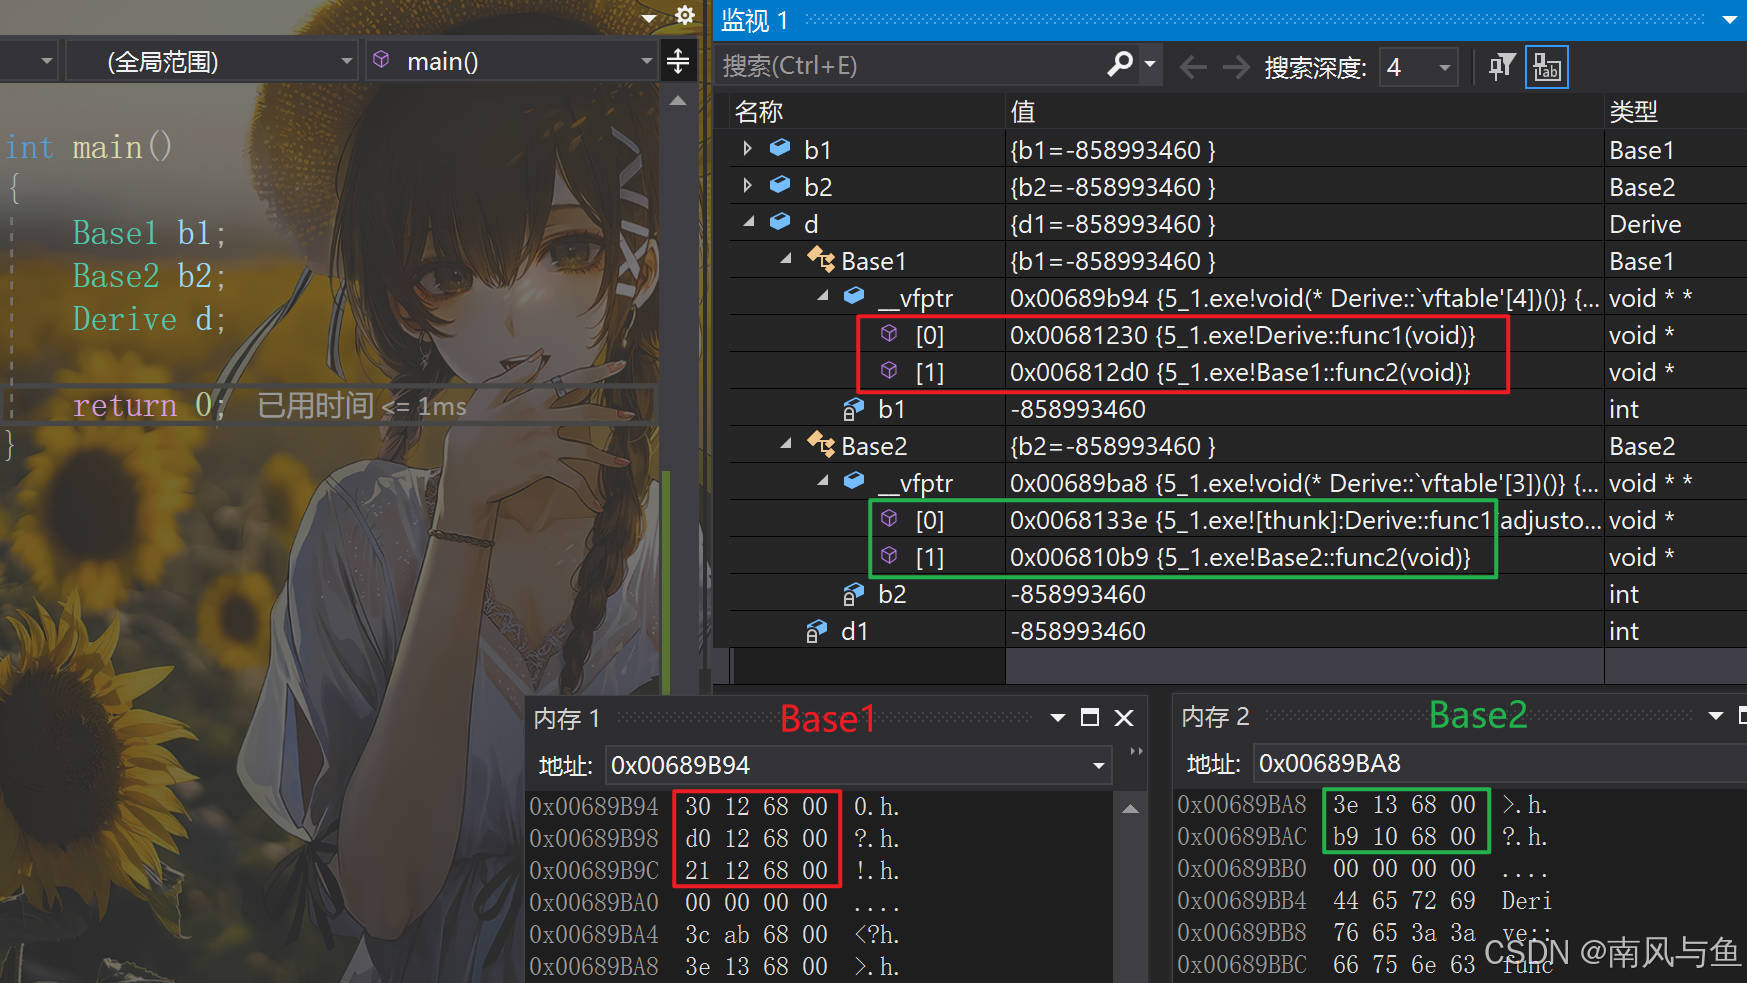Toggle the tab-format icon in Watch toolbar
The height and width of the screenshot is (983, 1747).
point(1546,67)
